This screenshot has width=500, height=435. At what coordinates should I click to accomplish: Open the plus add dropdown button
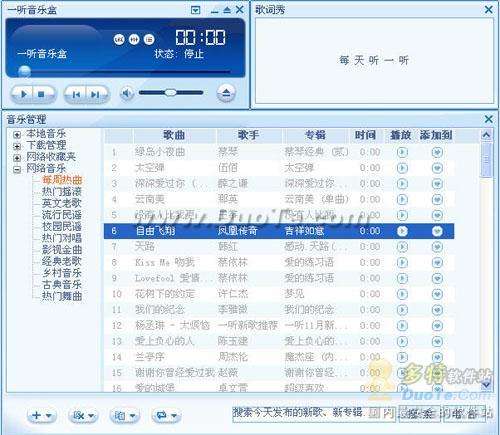[41, 416]
